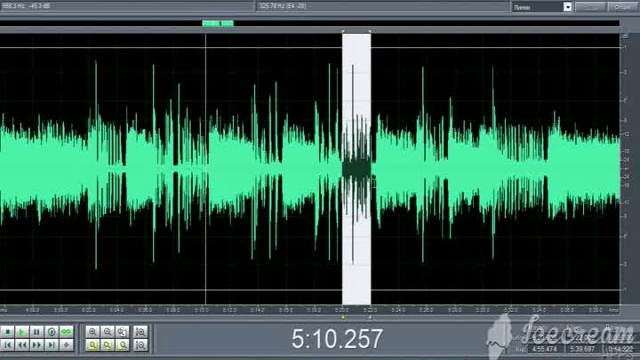Click the green view range bar above waveform
The width and height of the screenshot is (640, 360).
click(218, 23)
